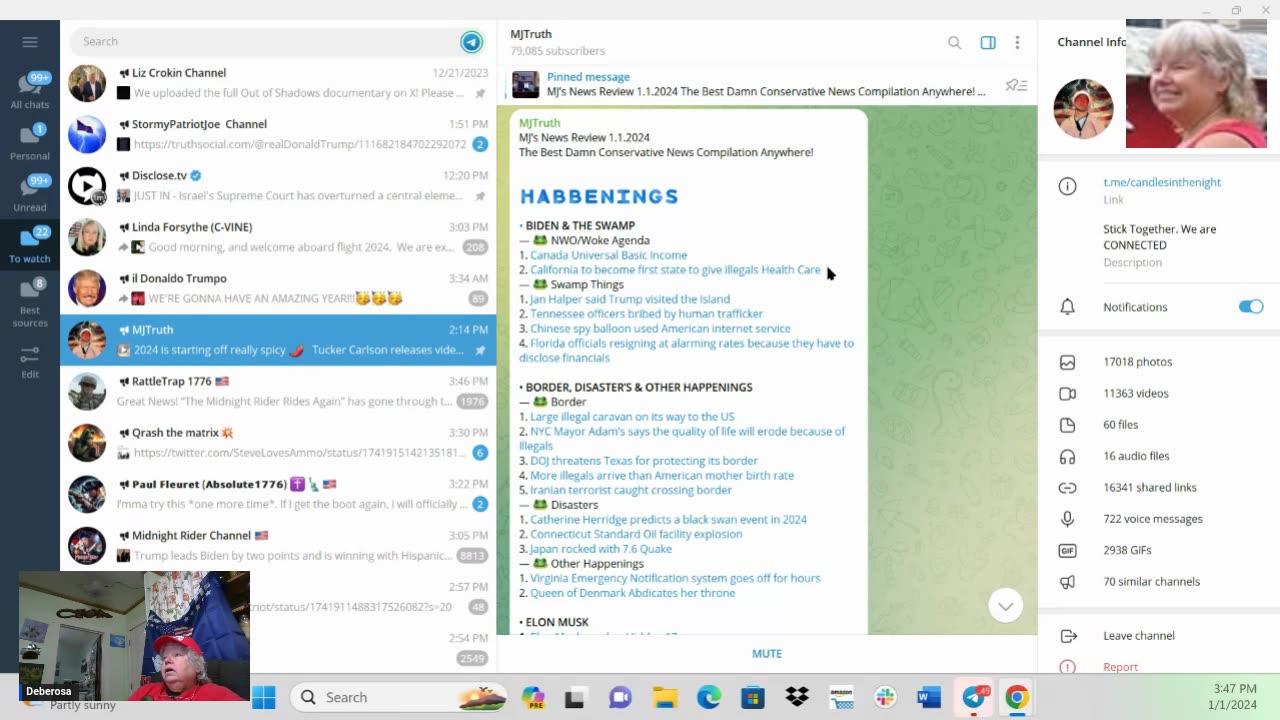Click the MJTruth channel profile picture
The width and height of the screenshot is (1280, 720).
coord(1083,108)
